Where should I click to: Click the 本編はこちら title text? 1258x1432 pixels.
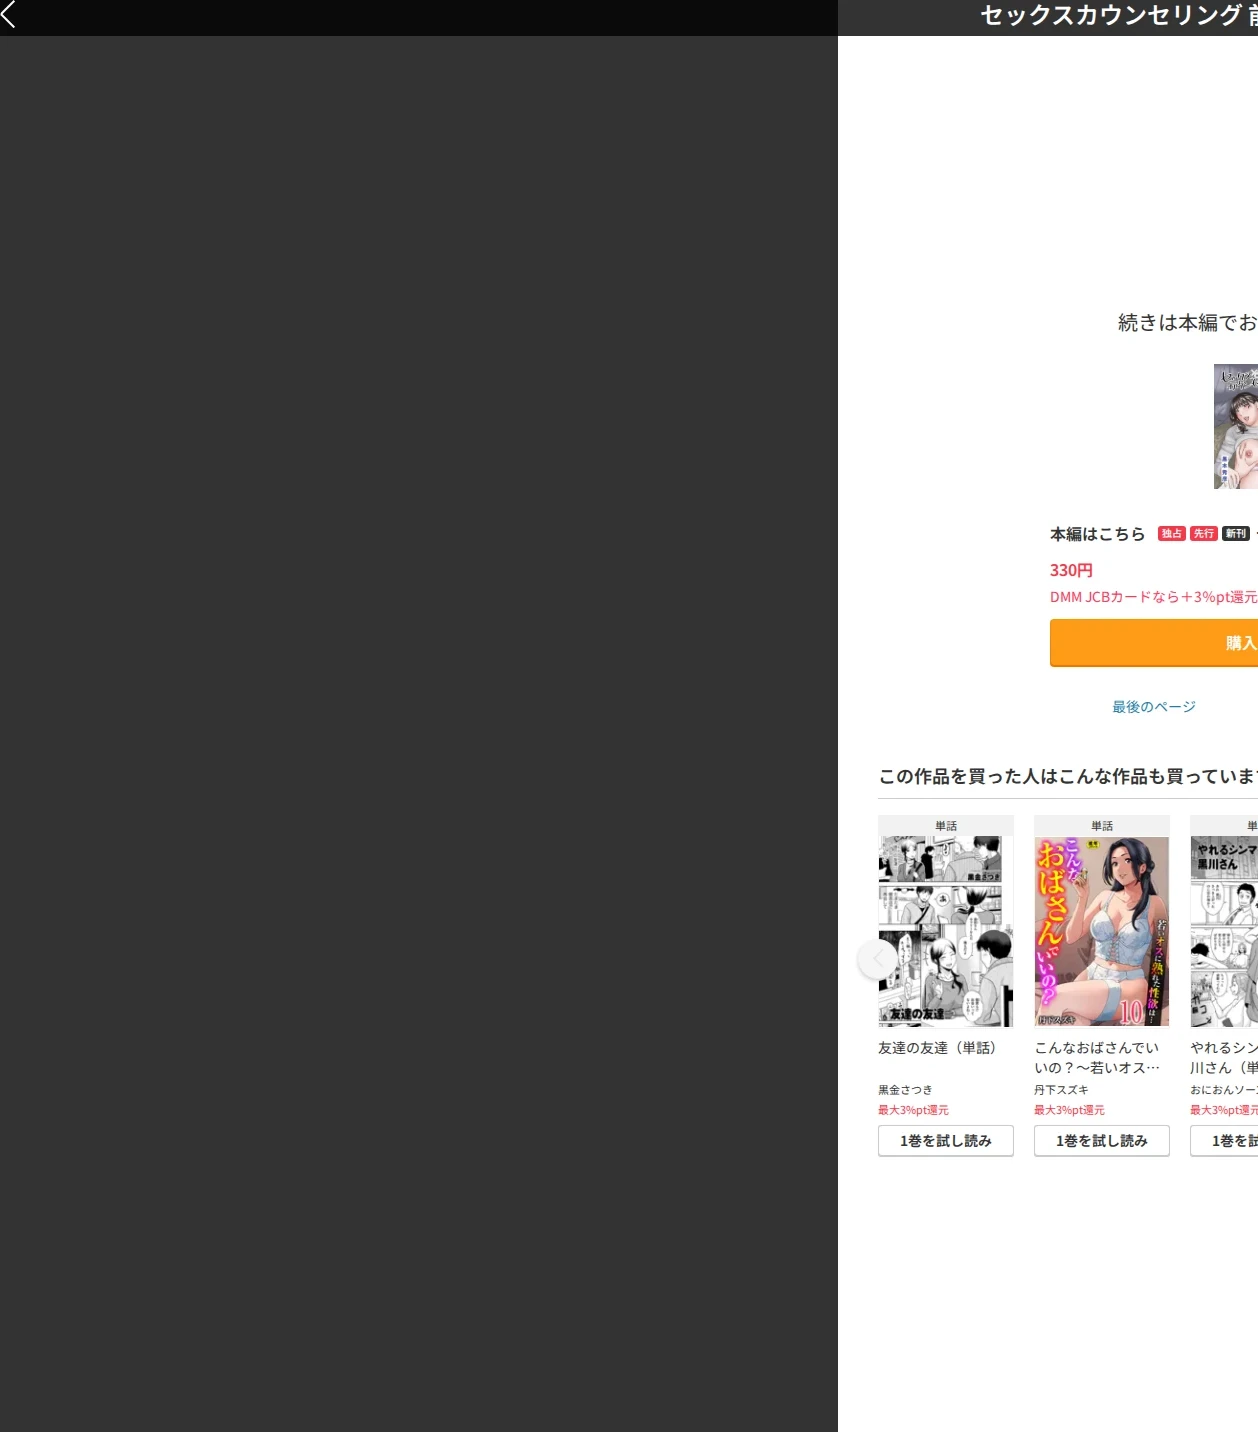pyautogui.click(x=1097, y=534)
